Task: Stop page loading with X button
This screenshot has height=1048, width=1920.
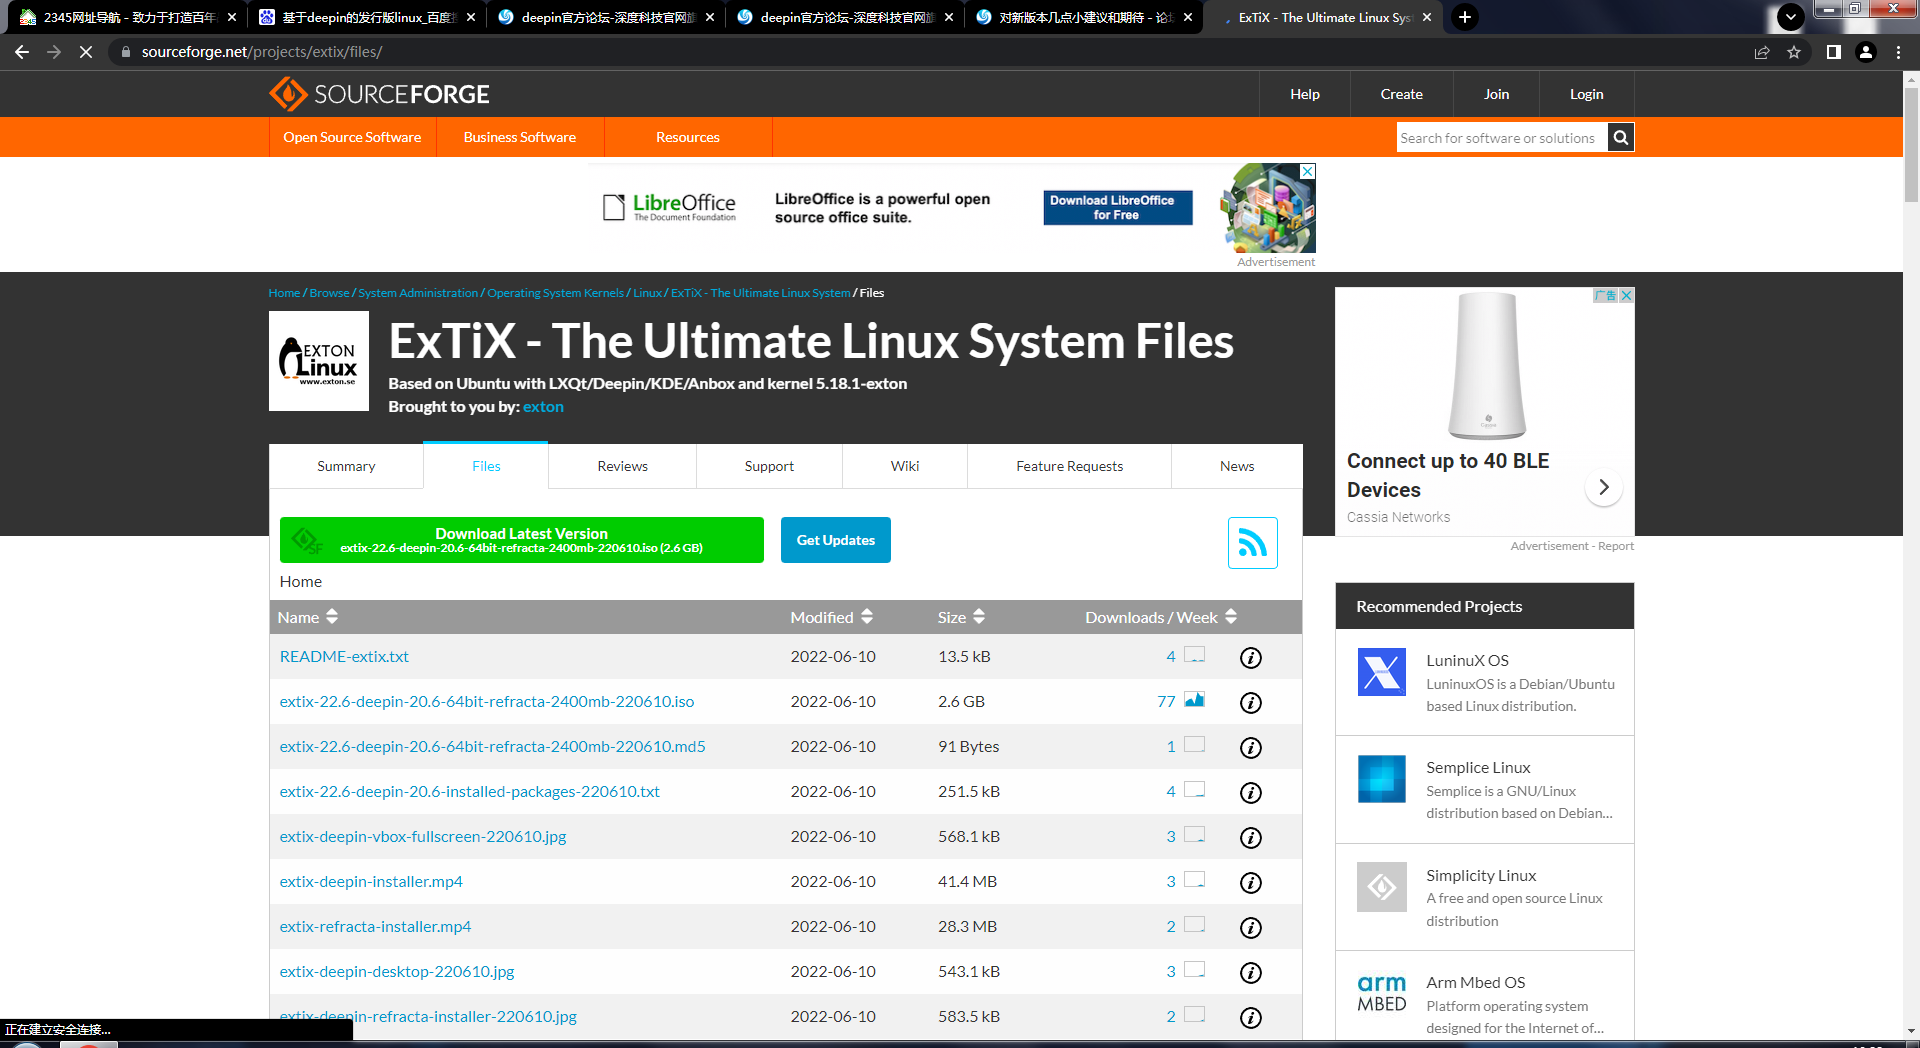Action: (x=86, y=52)
